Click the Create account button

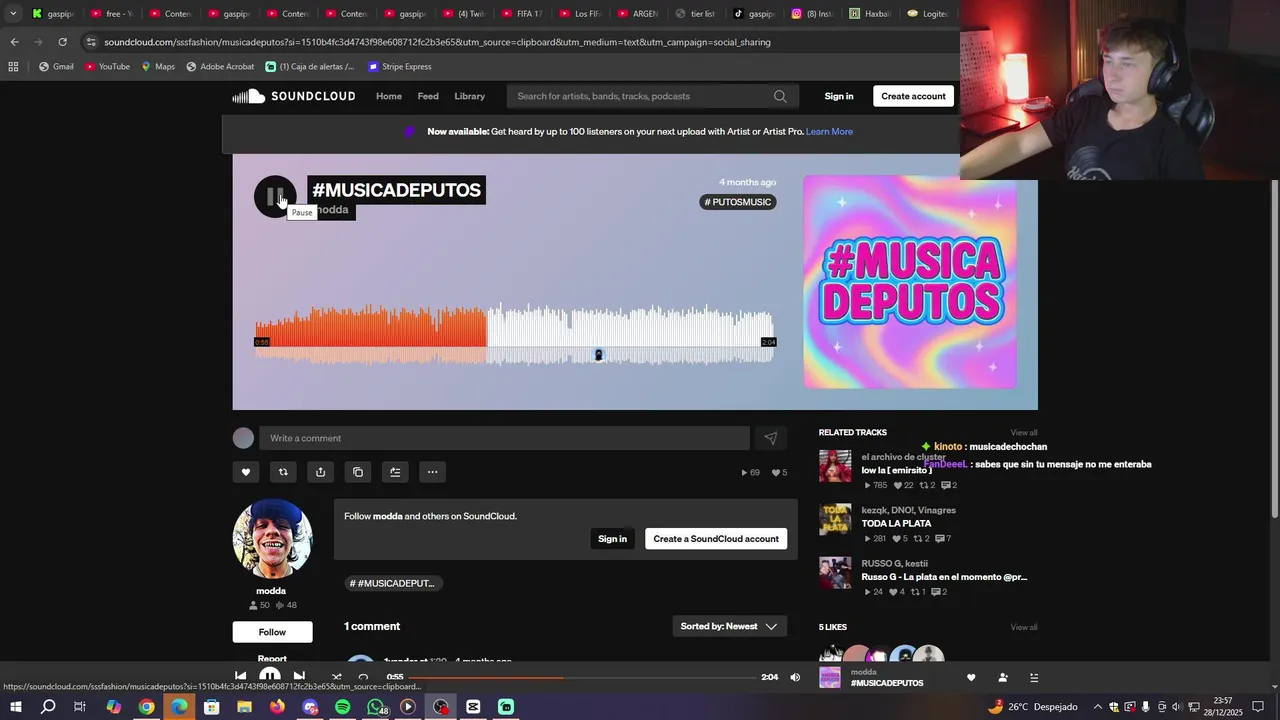click(913, 96)
